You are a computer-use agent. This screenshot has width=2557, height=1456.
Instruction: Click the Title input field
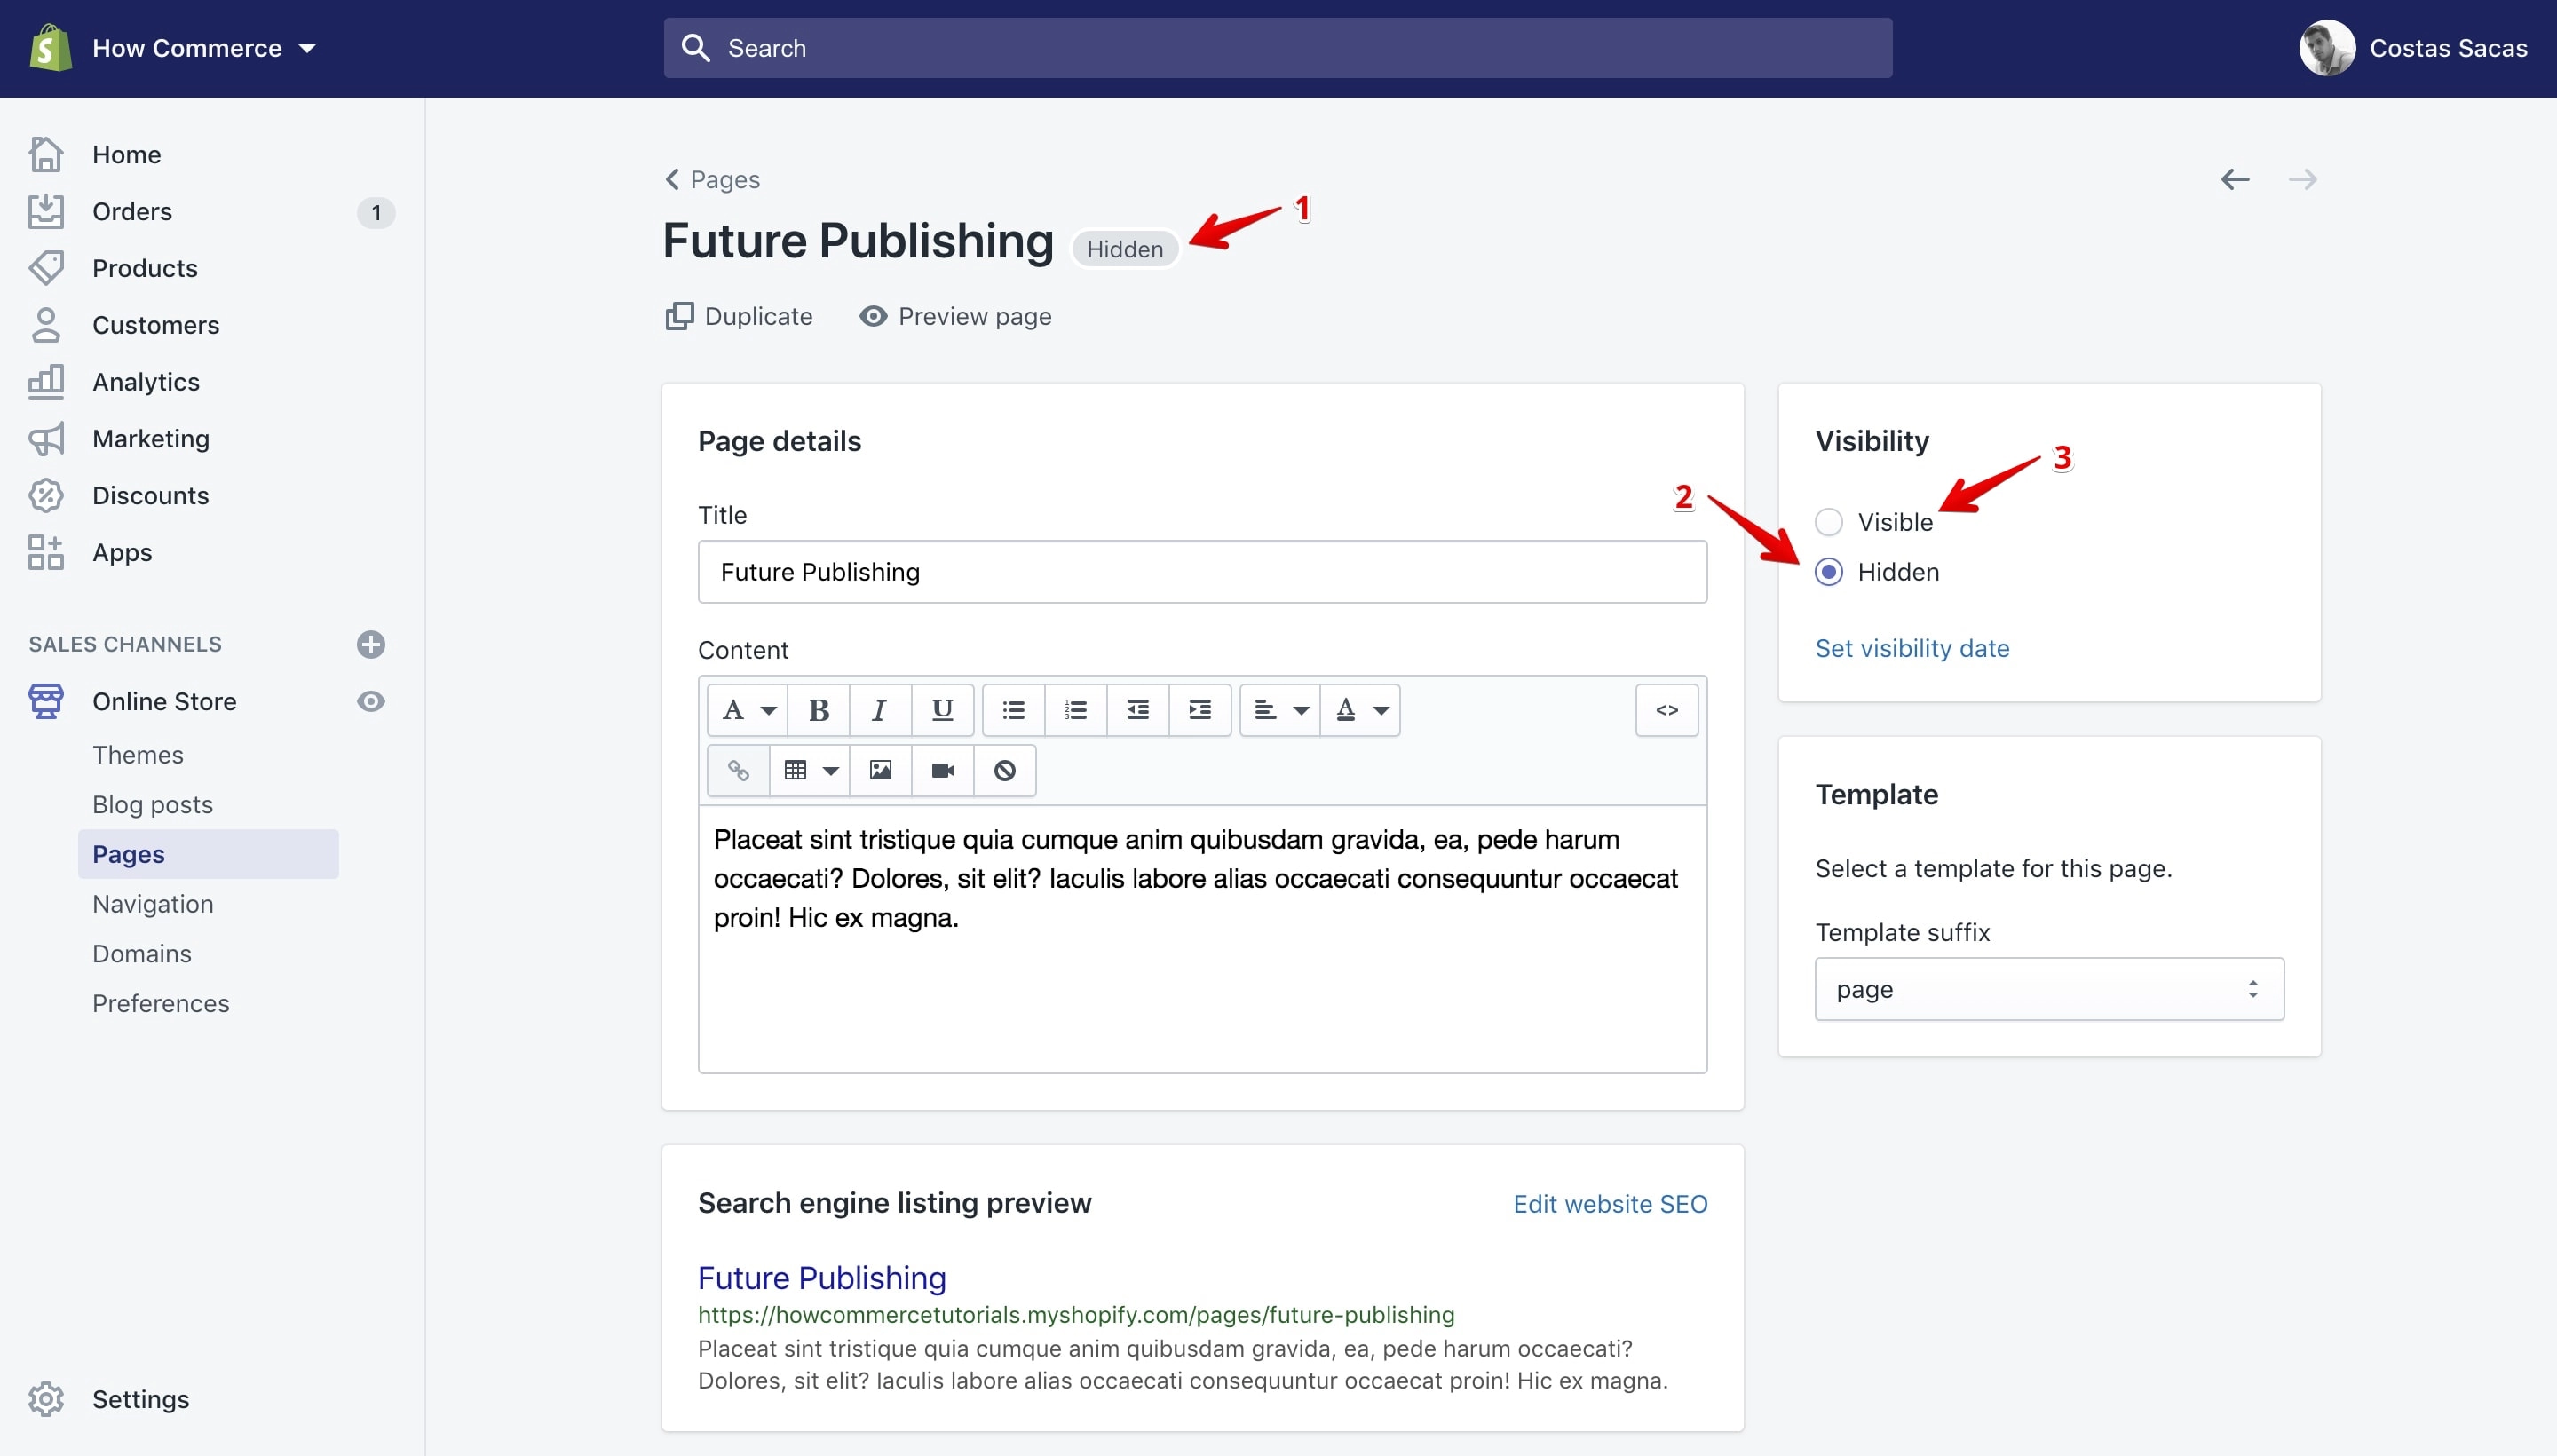coord(1202,572)
